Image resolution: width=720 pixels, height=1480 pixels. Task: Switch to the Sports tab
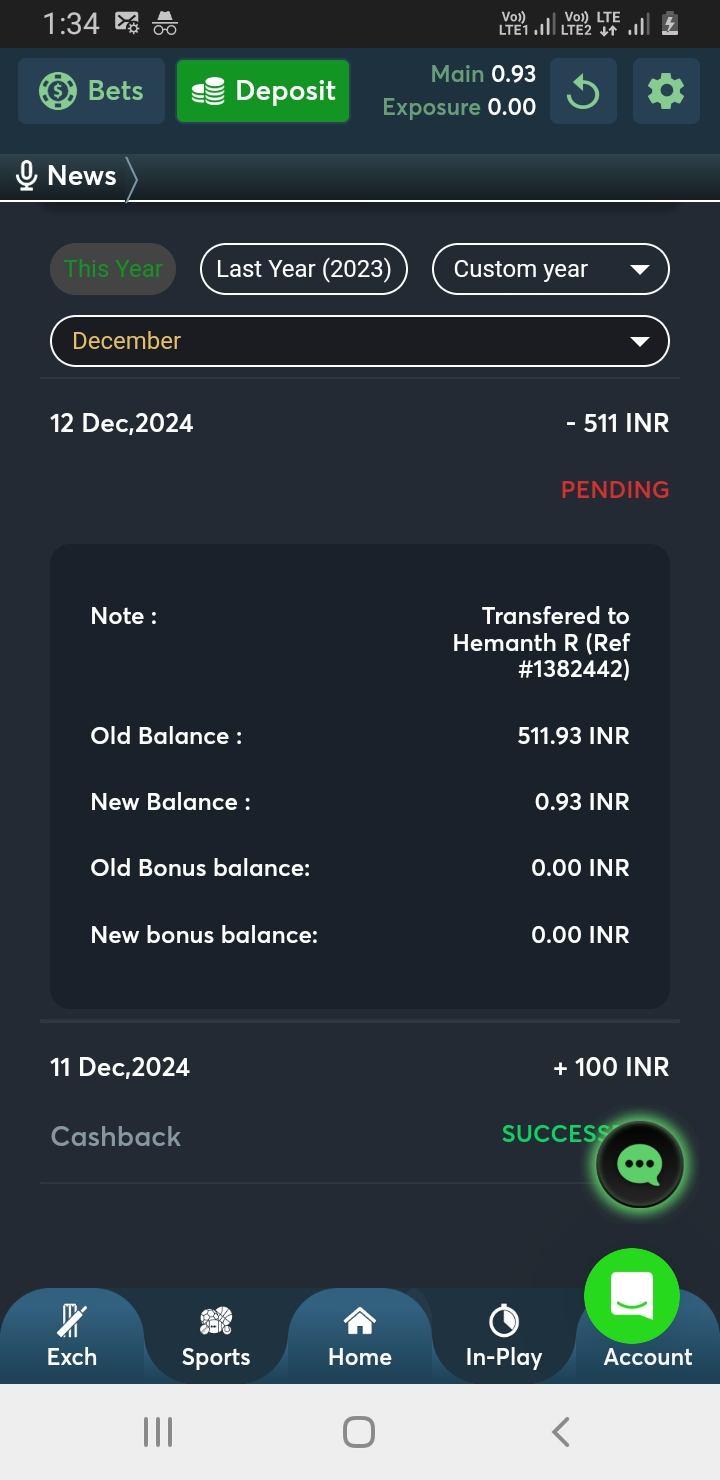[216, 1336]
